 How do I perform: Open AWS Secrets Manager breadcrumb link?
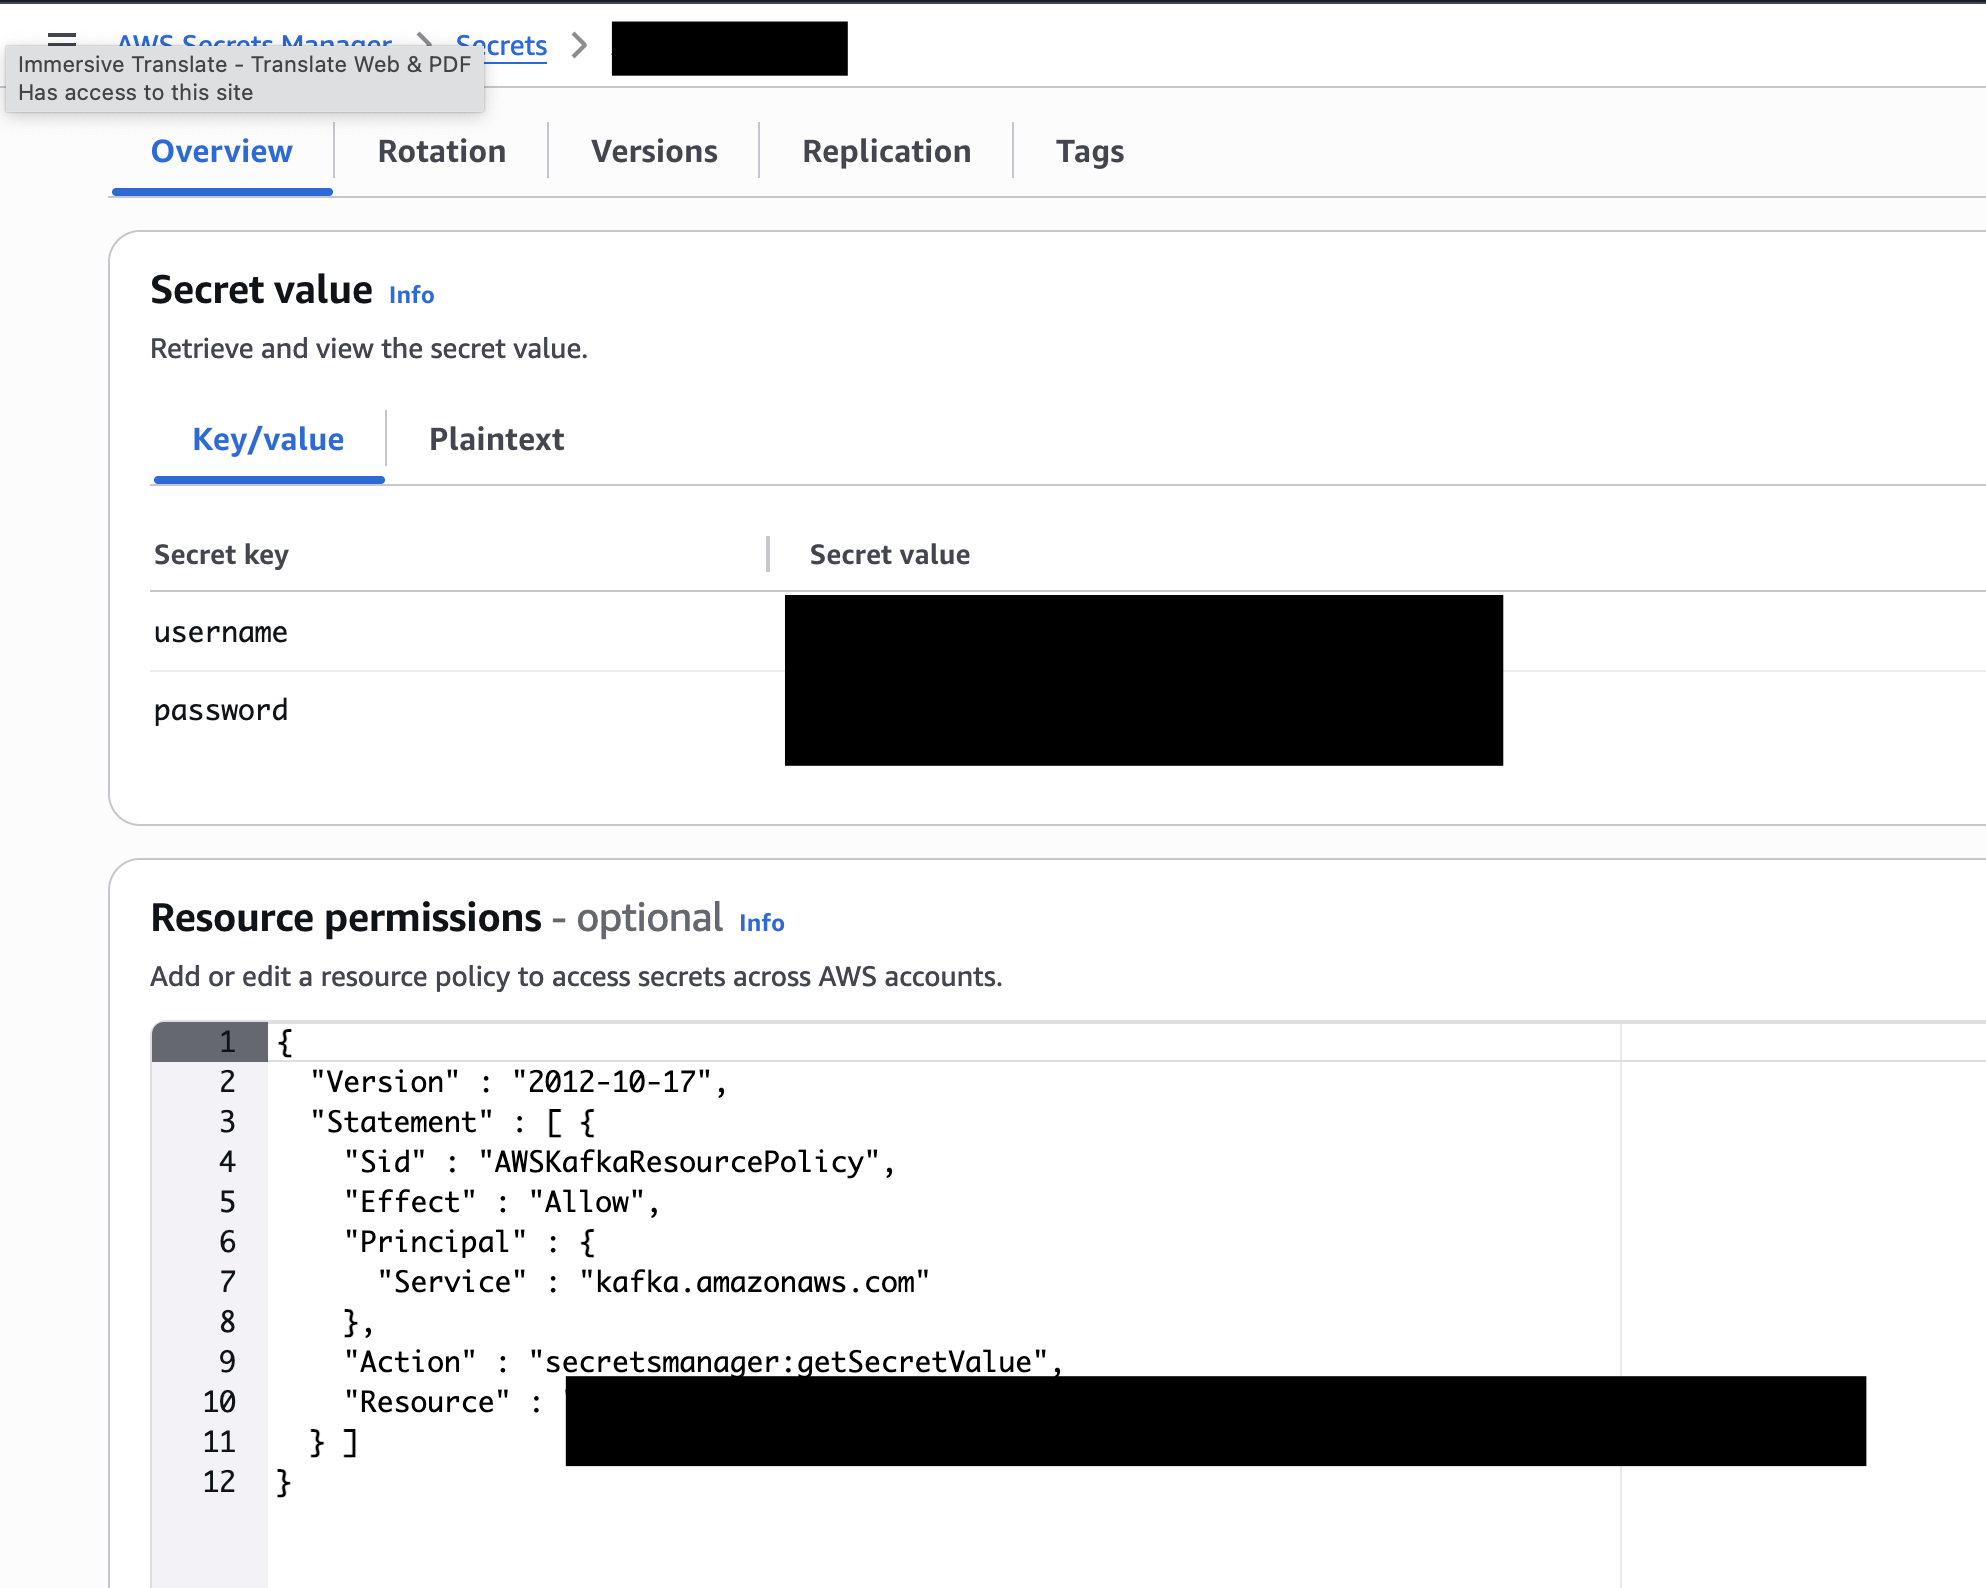255,40
